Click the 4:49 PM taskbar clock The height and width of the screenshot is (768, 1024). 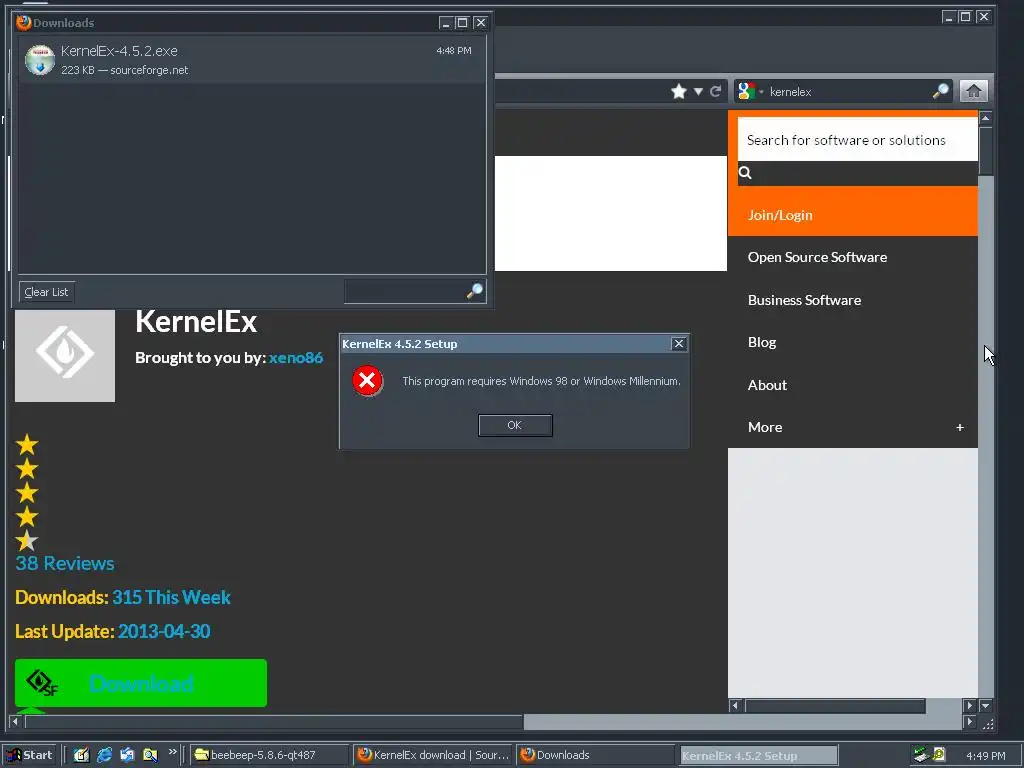[985, 756]
